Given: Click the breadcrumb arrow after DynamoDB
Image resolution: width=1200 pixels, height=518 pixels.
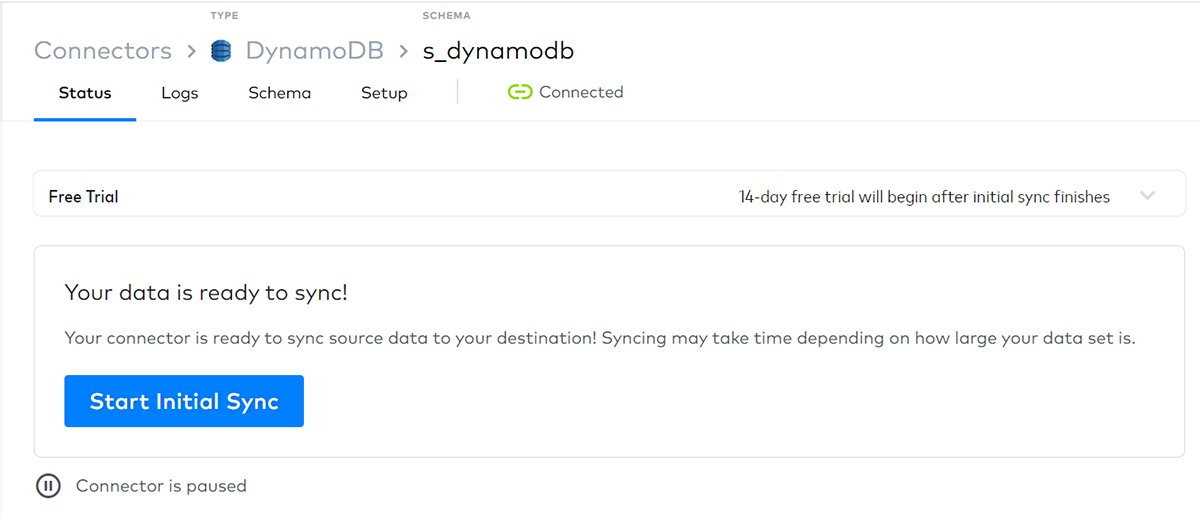Looking at the screenshot, I should click(x=403, y=51).
